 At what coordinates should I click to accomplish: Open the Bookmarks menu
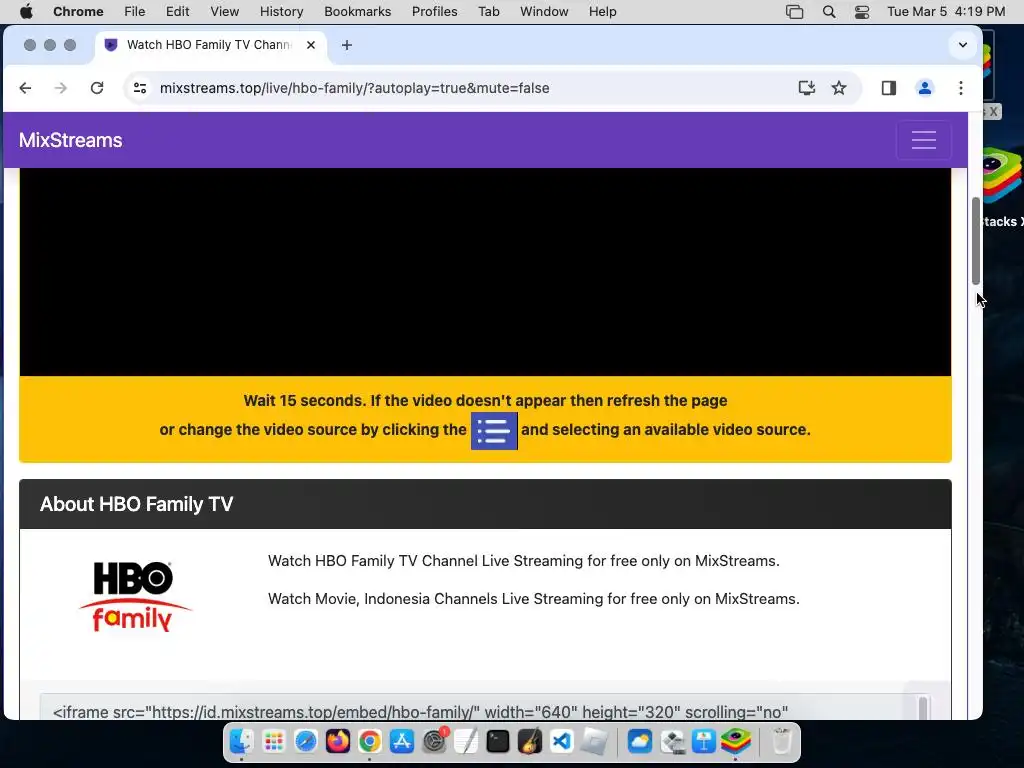click(357, 12)
